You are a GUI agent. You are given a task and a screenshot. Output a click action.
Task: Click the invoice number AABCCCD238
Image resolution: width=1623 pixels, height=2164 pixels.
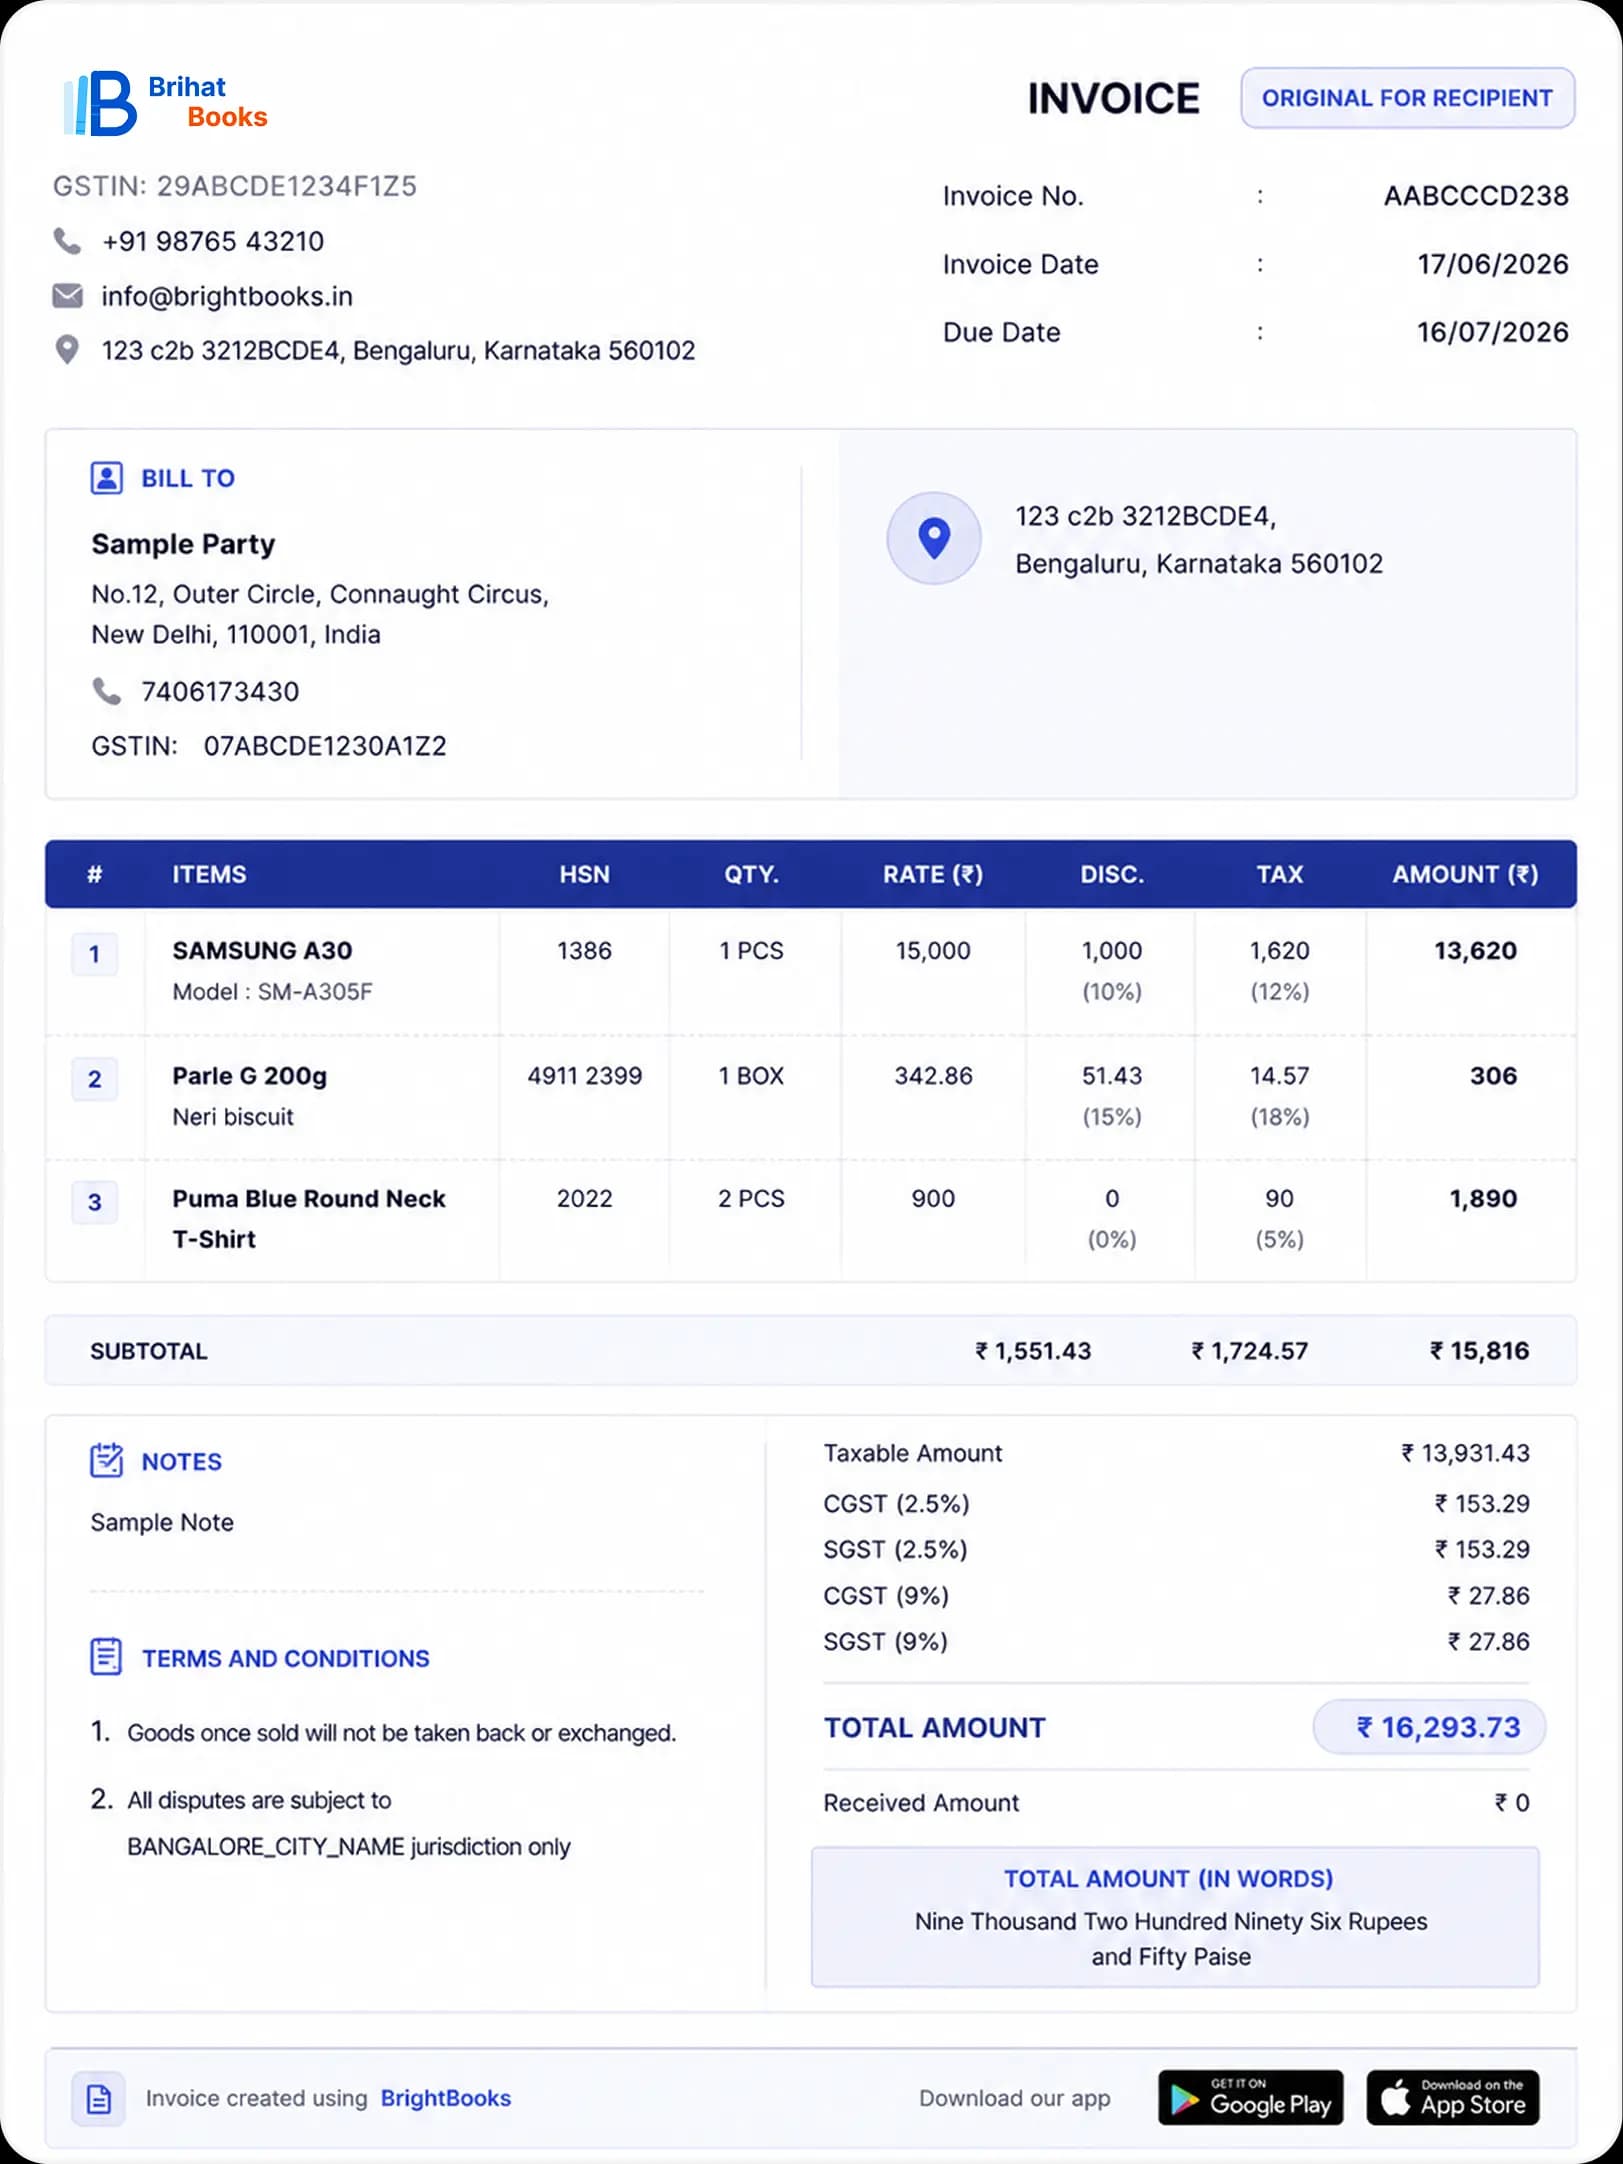[1476, 196]
